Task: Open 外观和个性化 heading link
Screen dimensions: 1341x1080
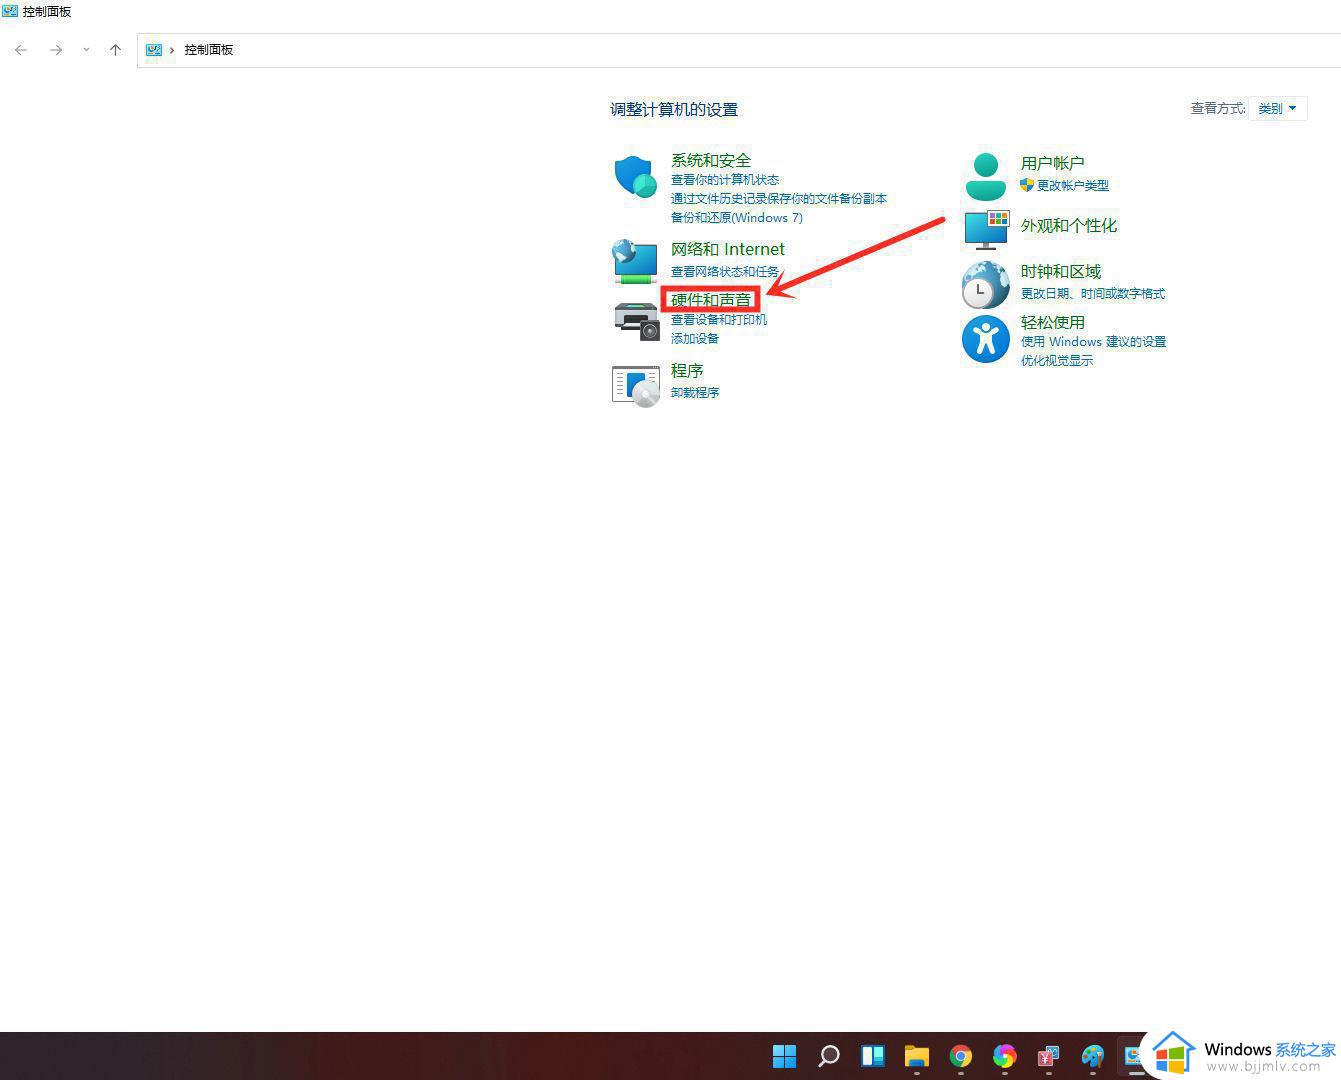Action: click(x=1068, y=226)
